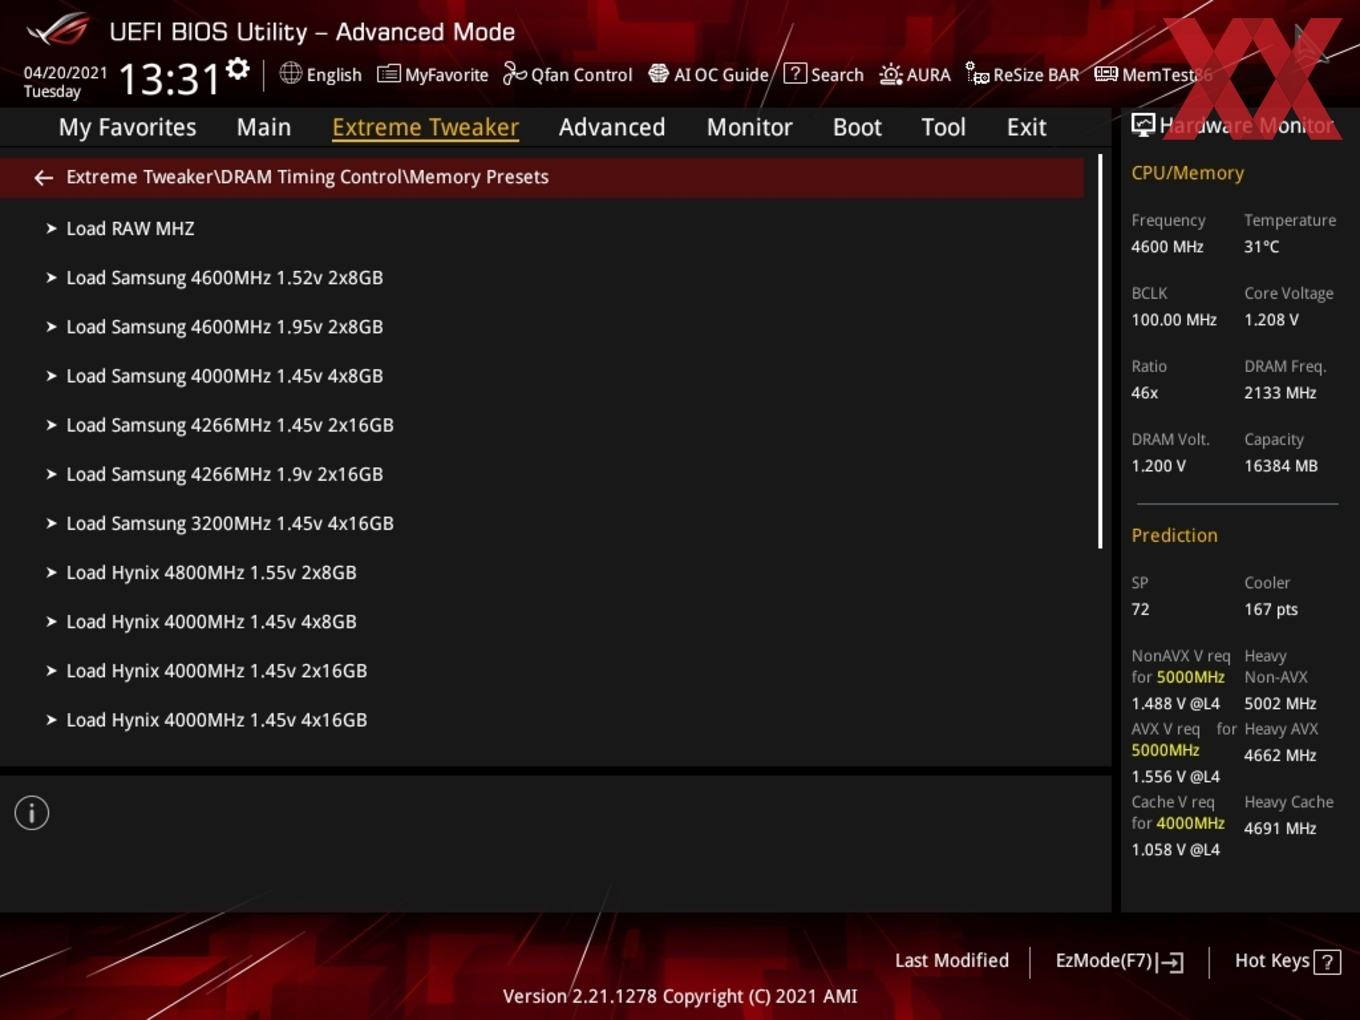Image resolution: width=1360 pixels, height=1020 pixels.
Task: Toggle ReSize BAR icon
Action: pos(977,73)
